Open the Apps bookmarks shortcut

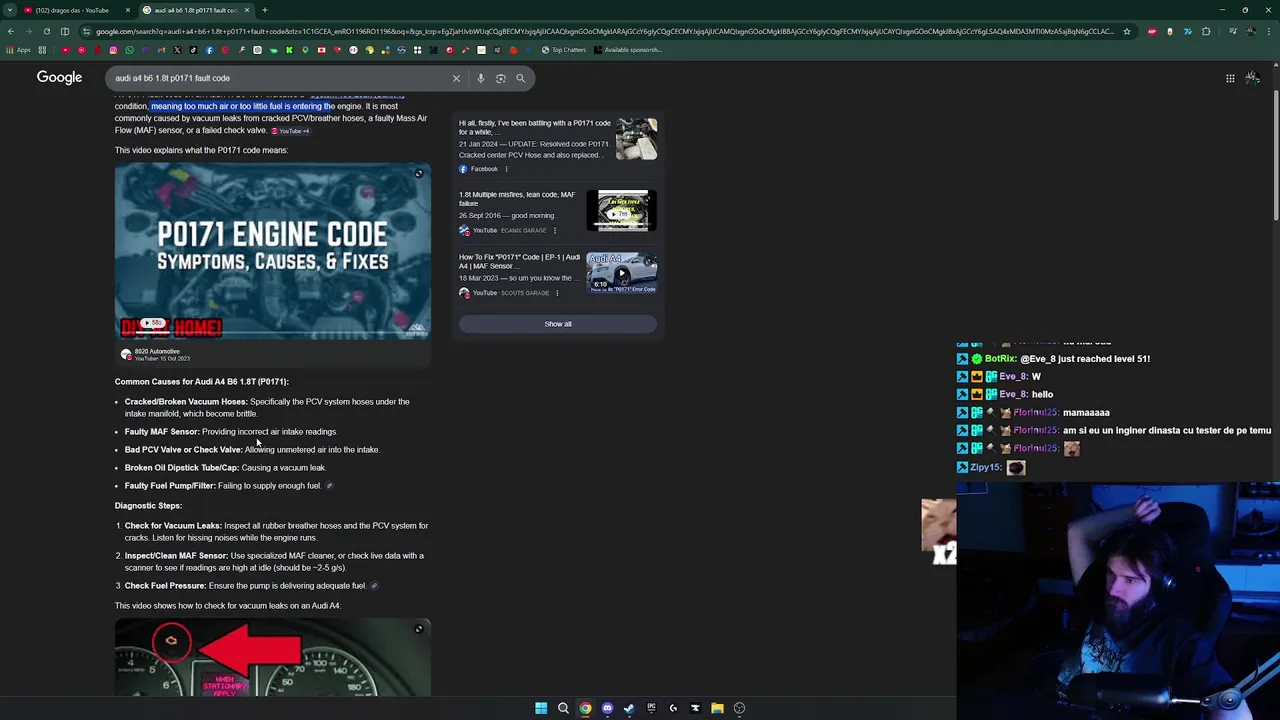pos(19,50)
